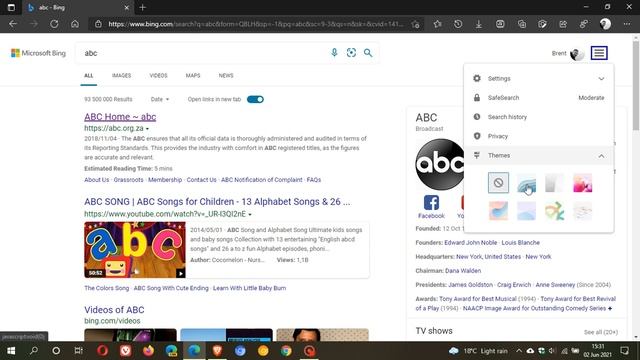Open browser history icon
The width and height of the screenshot is (640, 360).
point(458,24)
